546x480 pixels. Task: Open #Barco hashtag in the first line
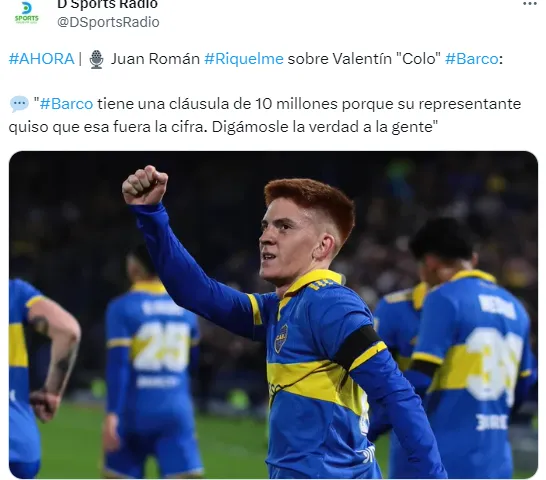click(472, 59)
